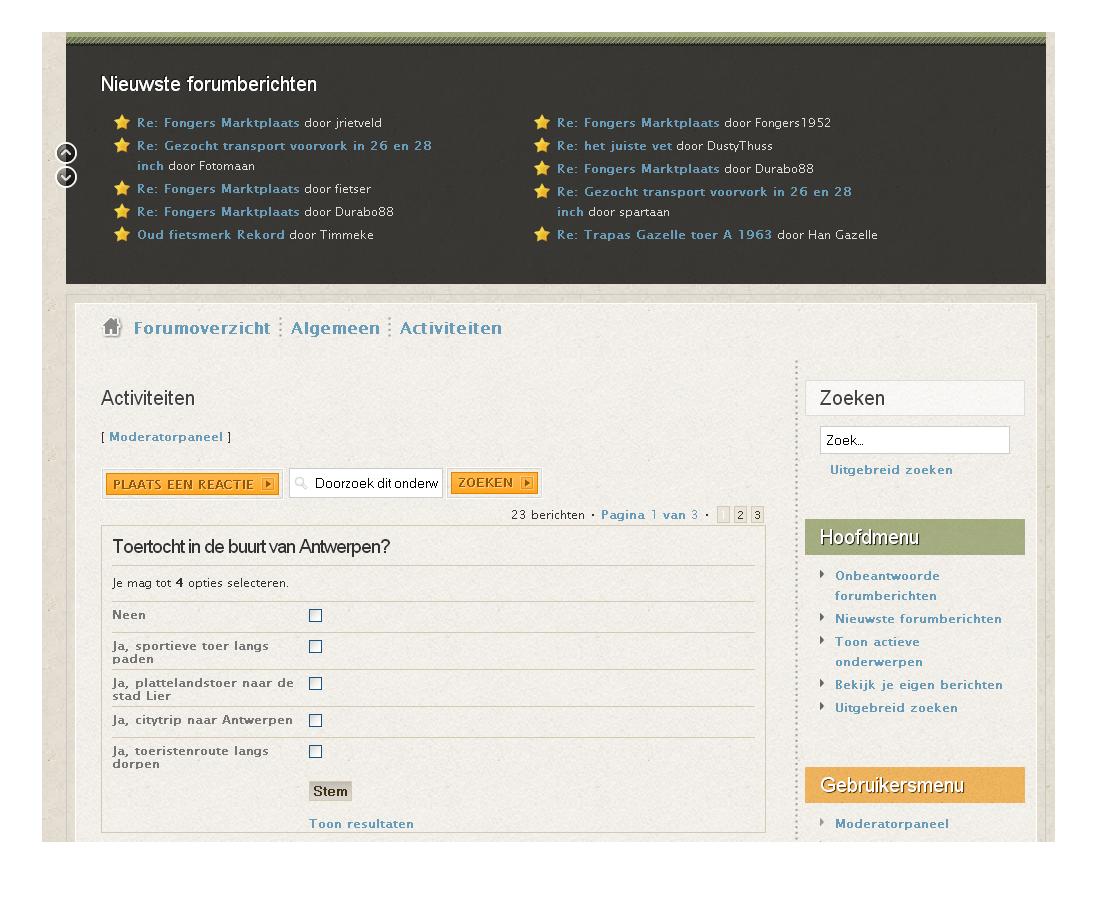
Task: Go to page 2 of the topic
Action: pos(740,515)
